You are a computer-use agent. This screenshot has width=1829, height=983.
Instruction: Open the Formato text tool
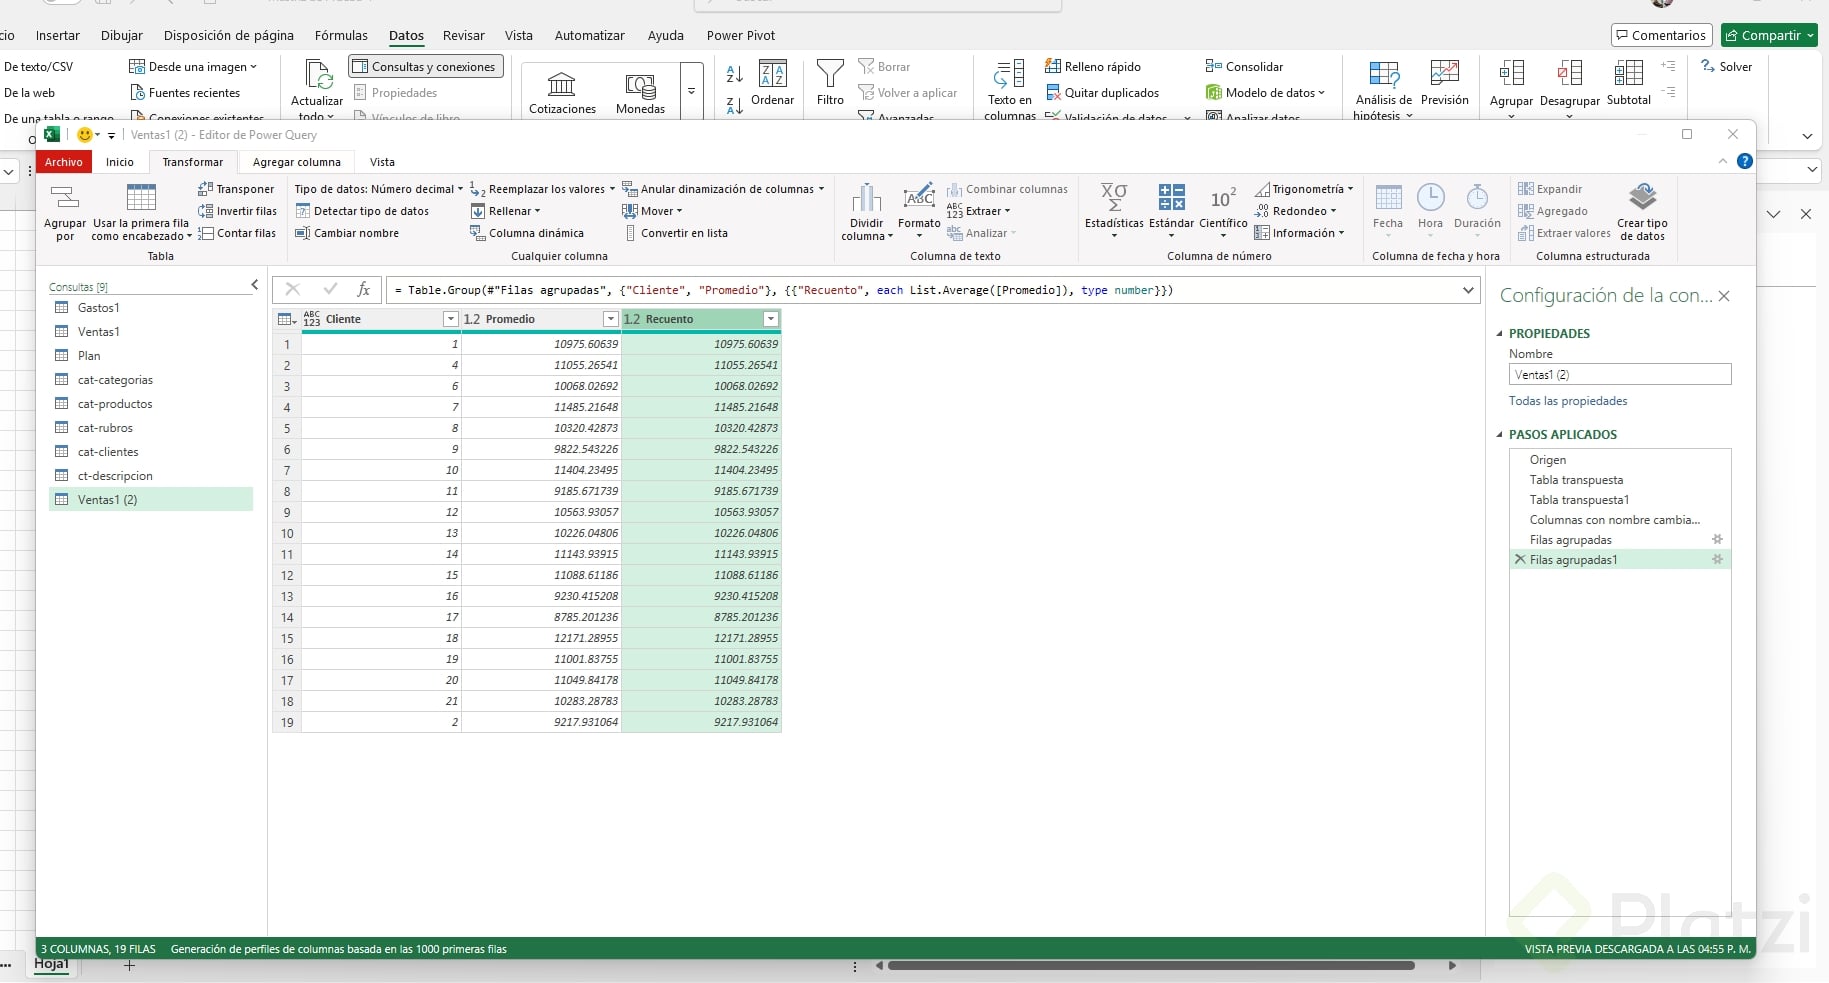pyautogui.click(x=919, y=212)
